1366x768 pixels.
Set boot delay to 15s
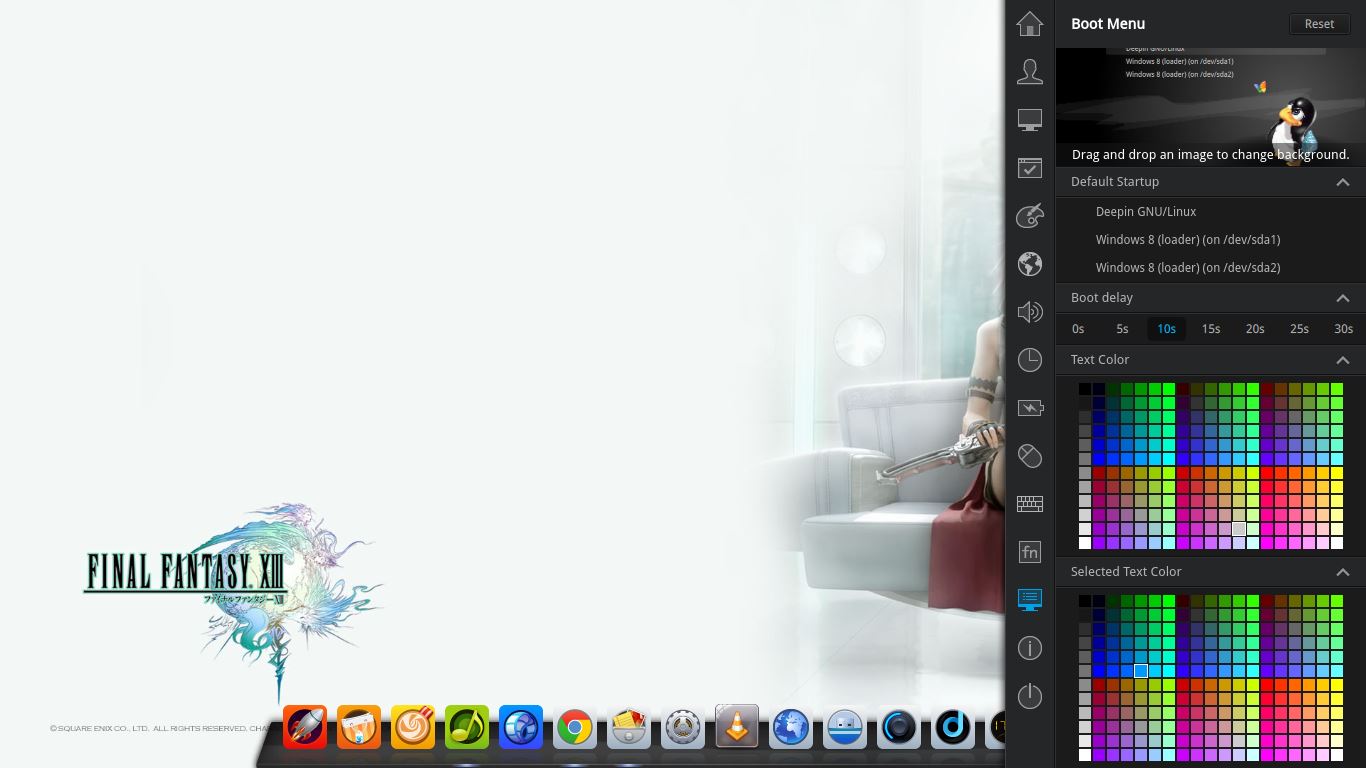[1211, 328]
